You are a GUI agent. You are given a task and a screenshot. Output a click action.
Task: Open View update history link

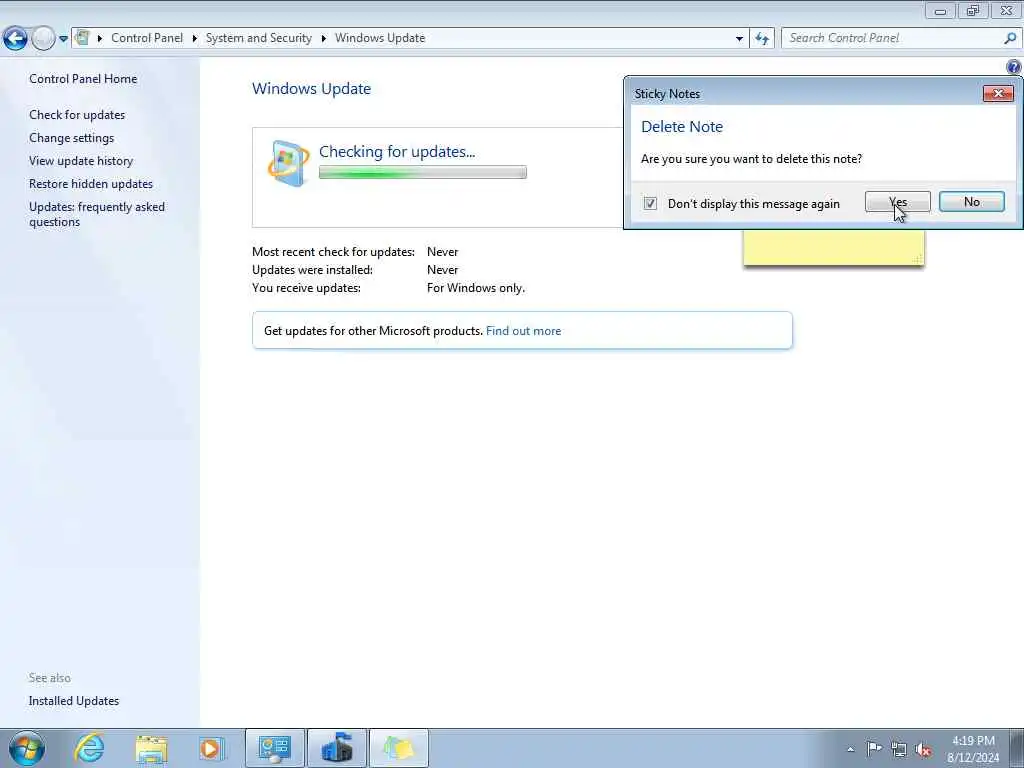click(x=81, y=161)
